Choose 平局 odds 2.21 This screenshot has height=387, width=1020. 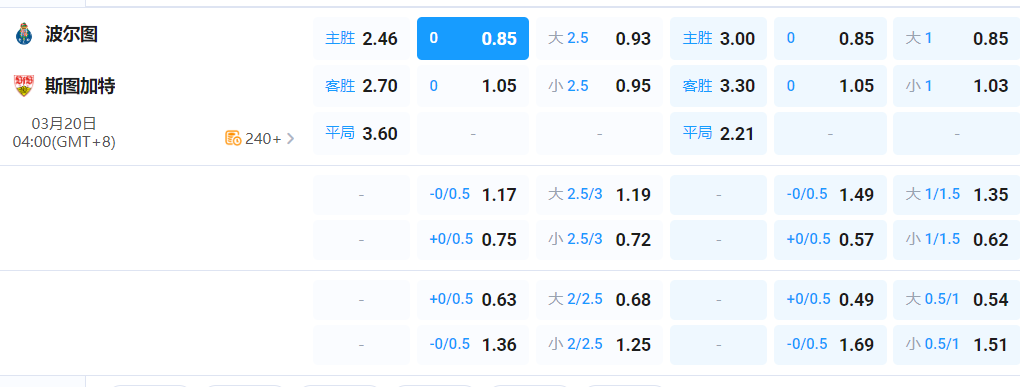click(x=719, y=133)
